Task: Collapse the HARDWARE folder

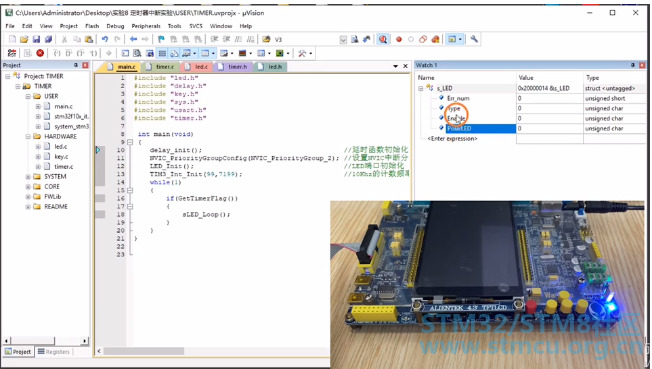Action: pyautogui.click(x=28, y=136)
